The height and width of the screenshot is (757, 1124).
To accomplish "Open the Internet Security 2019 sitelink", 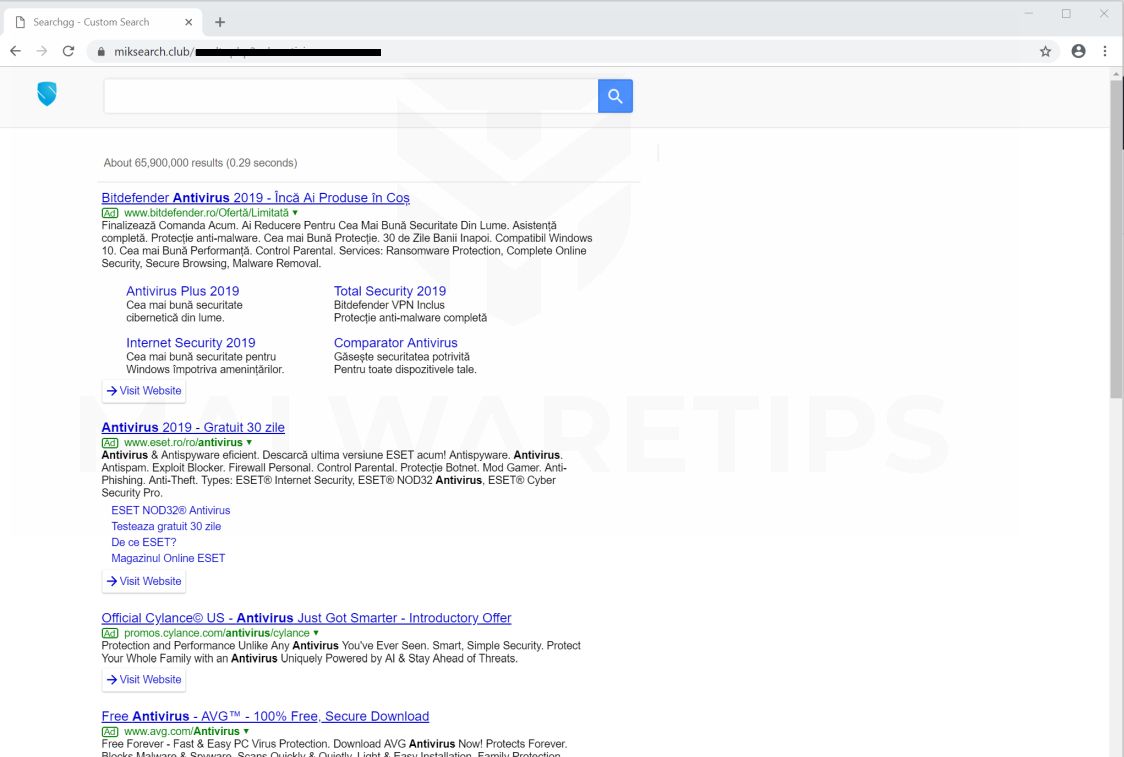I will pyautogui.click(x=191, y=343).
